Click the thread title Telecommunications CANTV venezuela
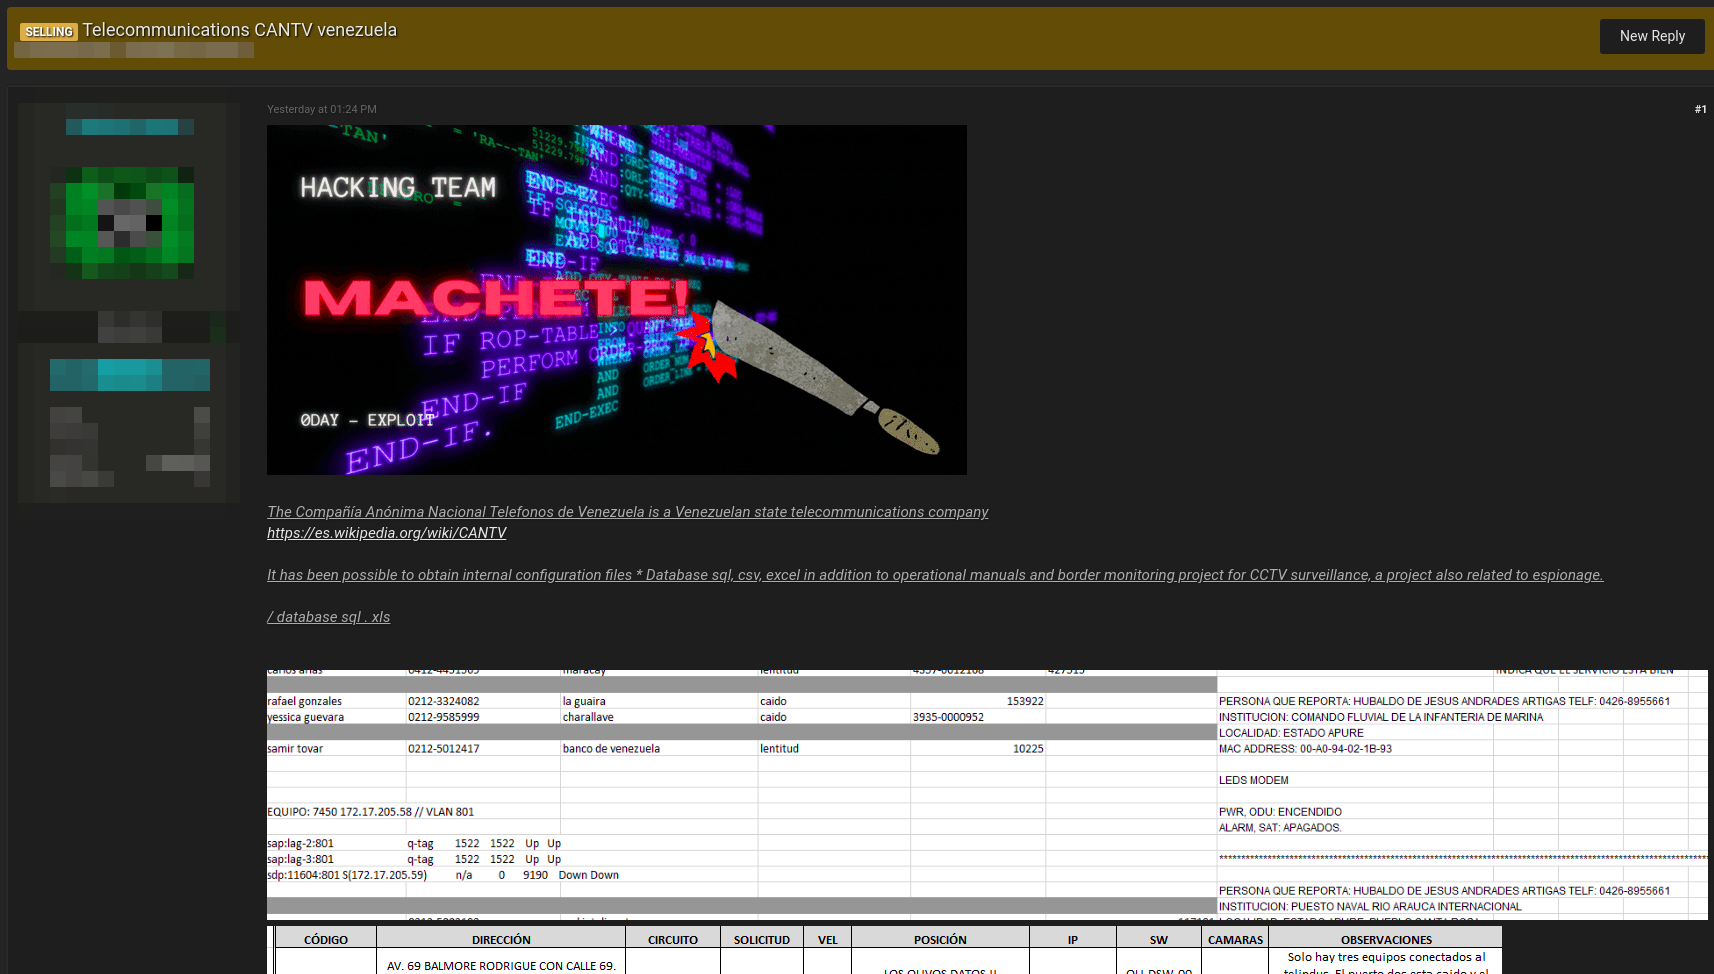This screenshot has width=1714, height=974. point(240,30)
